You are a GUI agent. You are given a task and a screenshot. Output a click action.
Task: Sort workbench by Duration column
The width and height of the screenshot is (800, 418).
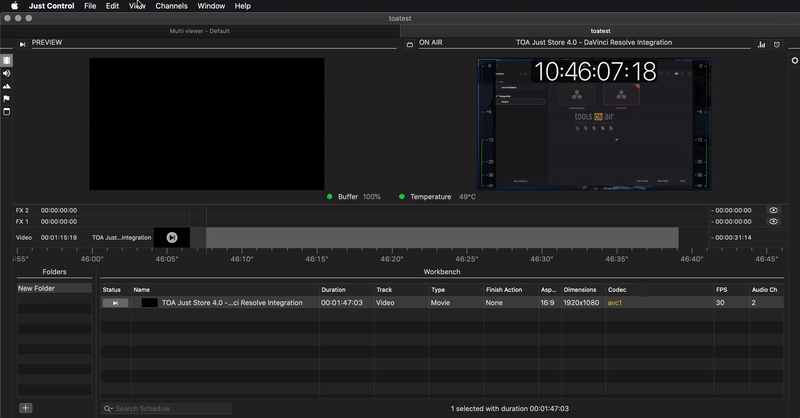[x=346, y=290]
